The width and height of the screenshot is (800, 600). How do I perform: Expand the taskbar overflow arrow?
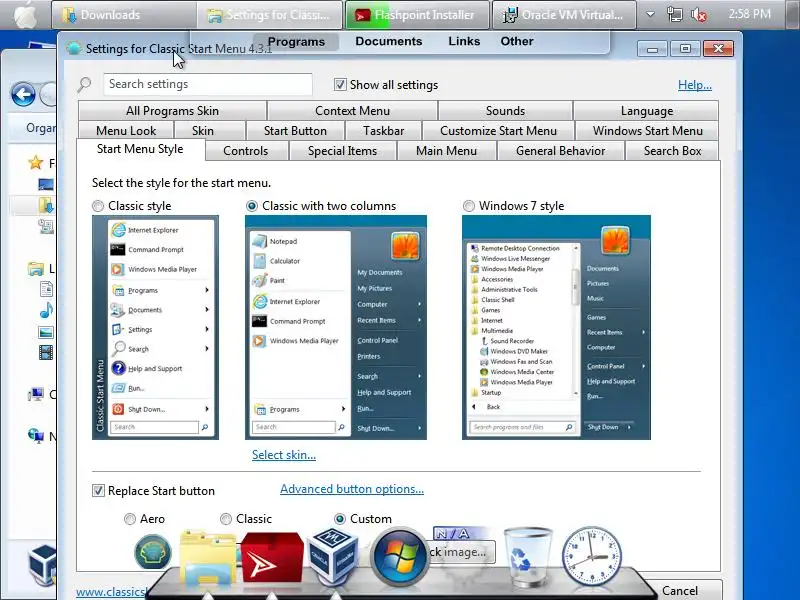point(650,15)
